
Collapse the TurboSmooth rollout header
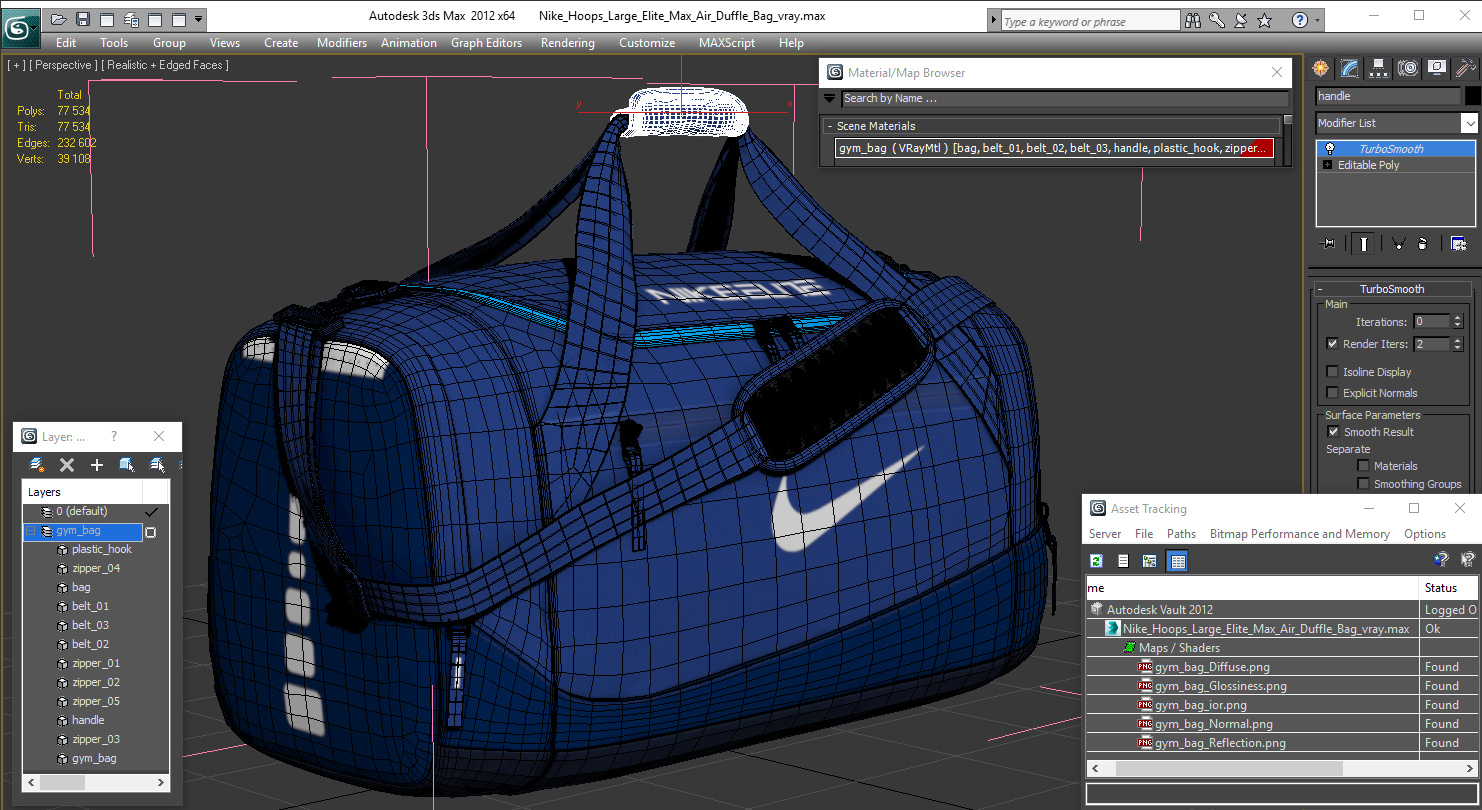1395,289
